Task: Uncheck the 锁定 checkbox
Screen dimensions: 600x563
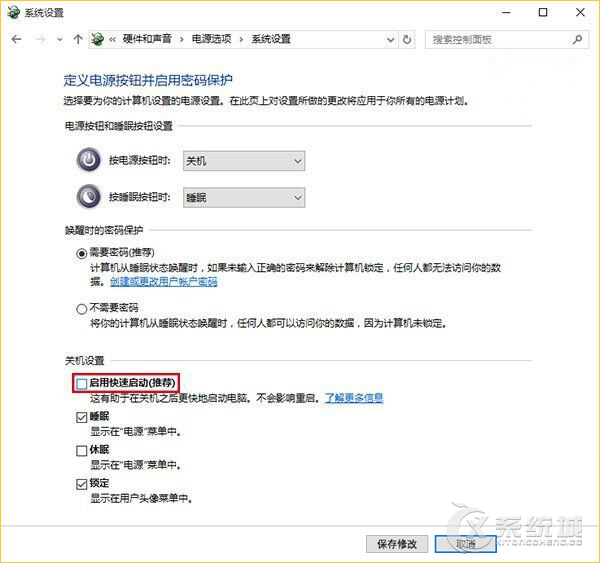Action: click(x=82, y=484)
